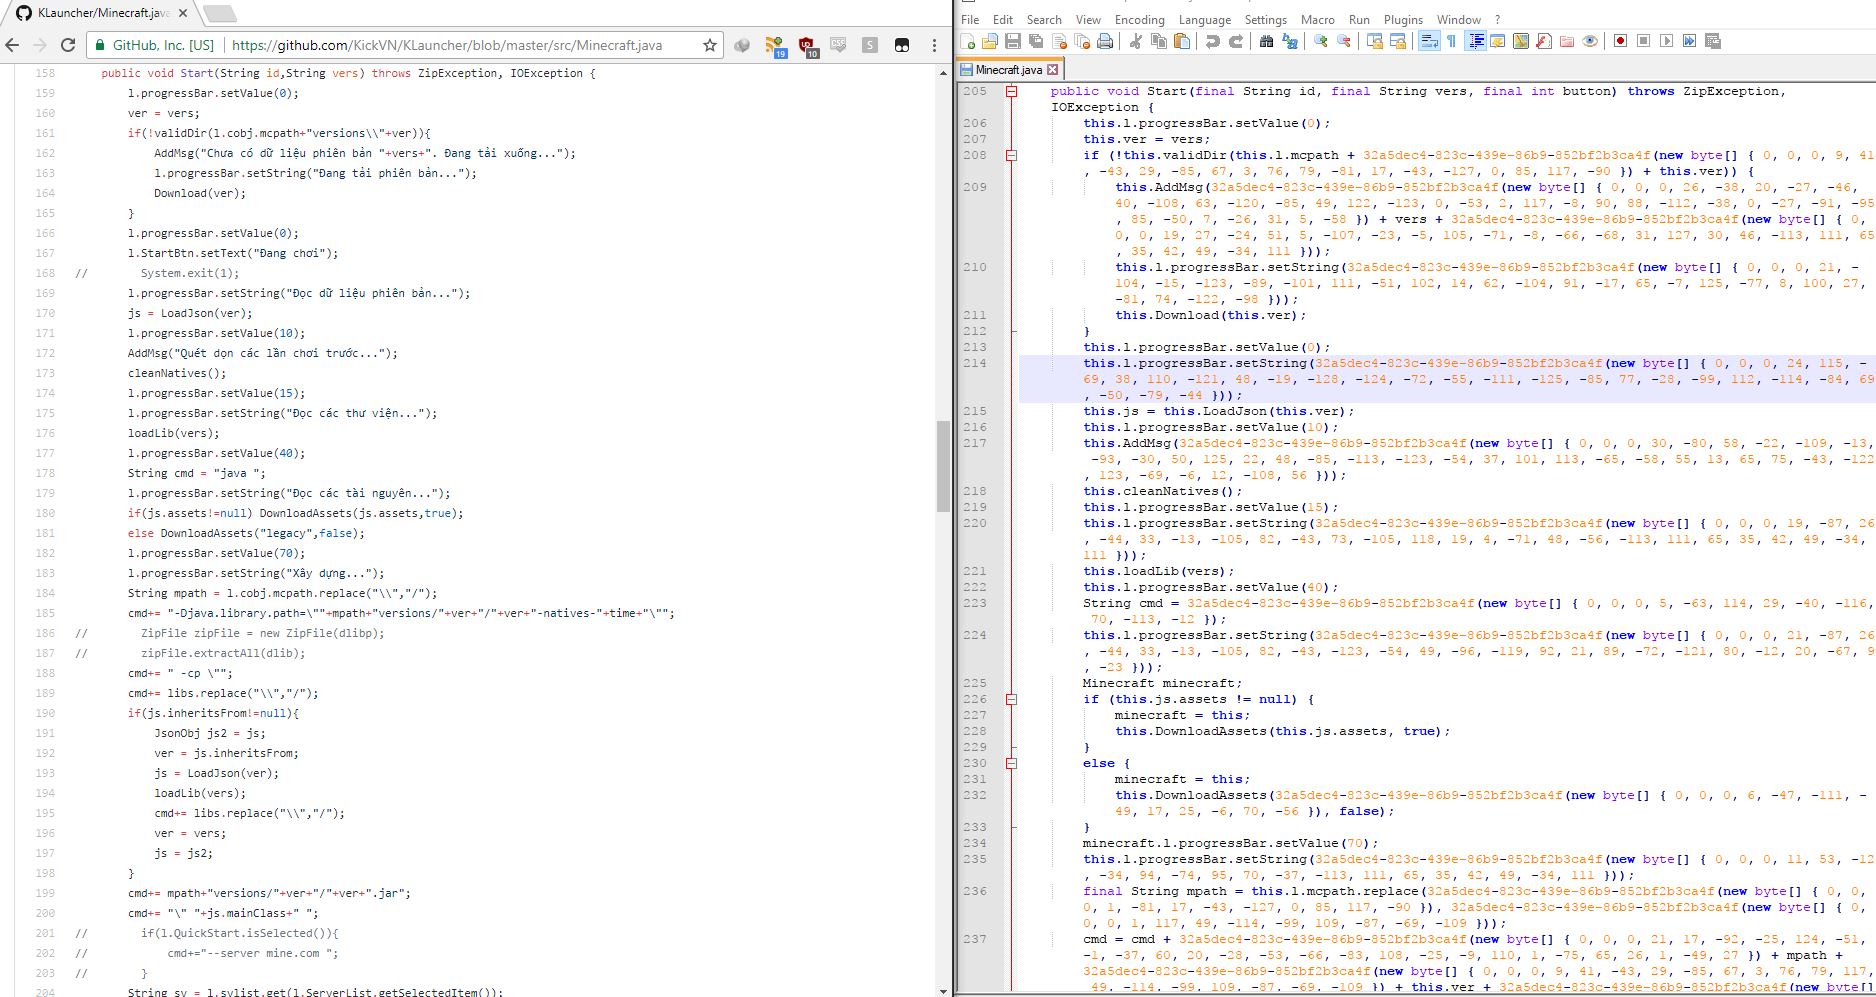This screenshot has width=1876, height=997.
Task: Click the Cut scissors icon
Action: tap(1135, 41)
